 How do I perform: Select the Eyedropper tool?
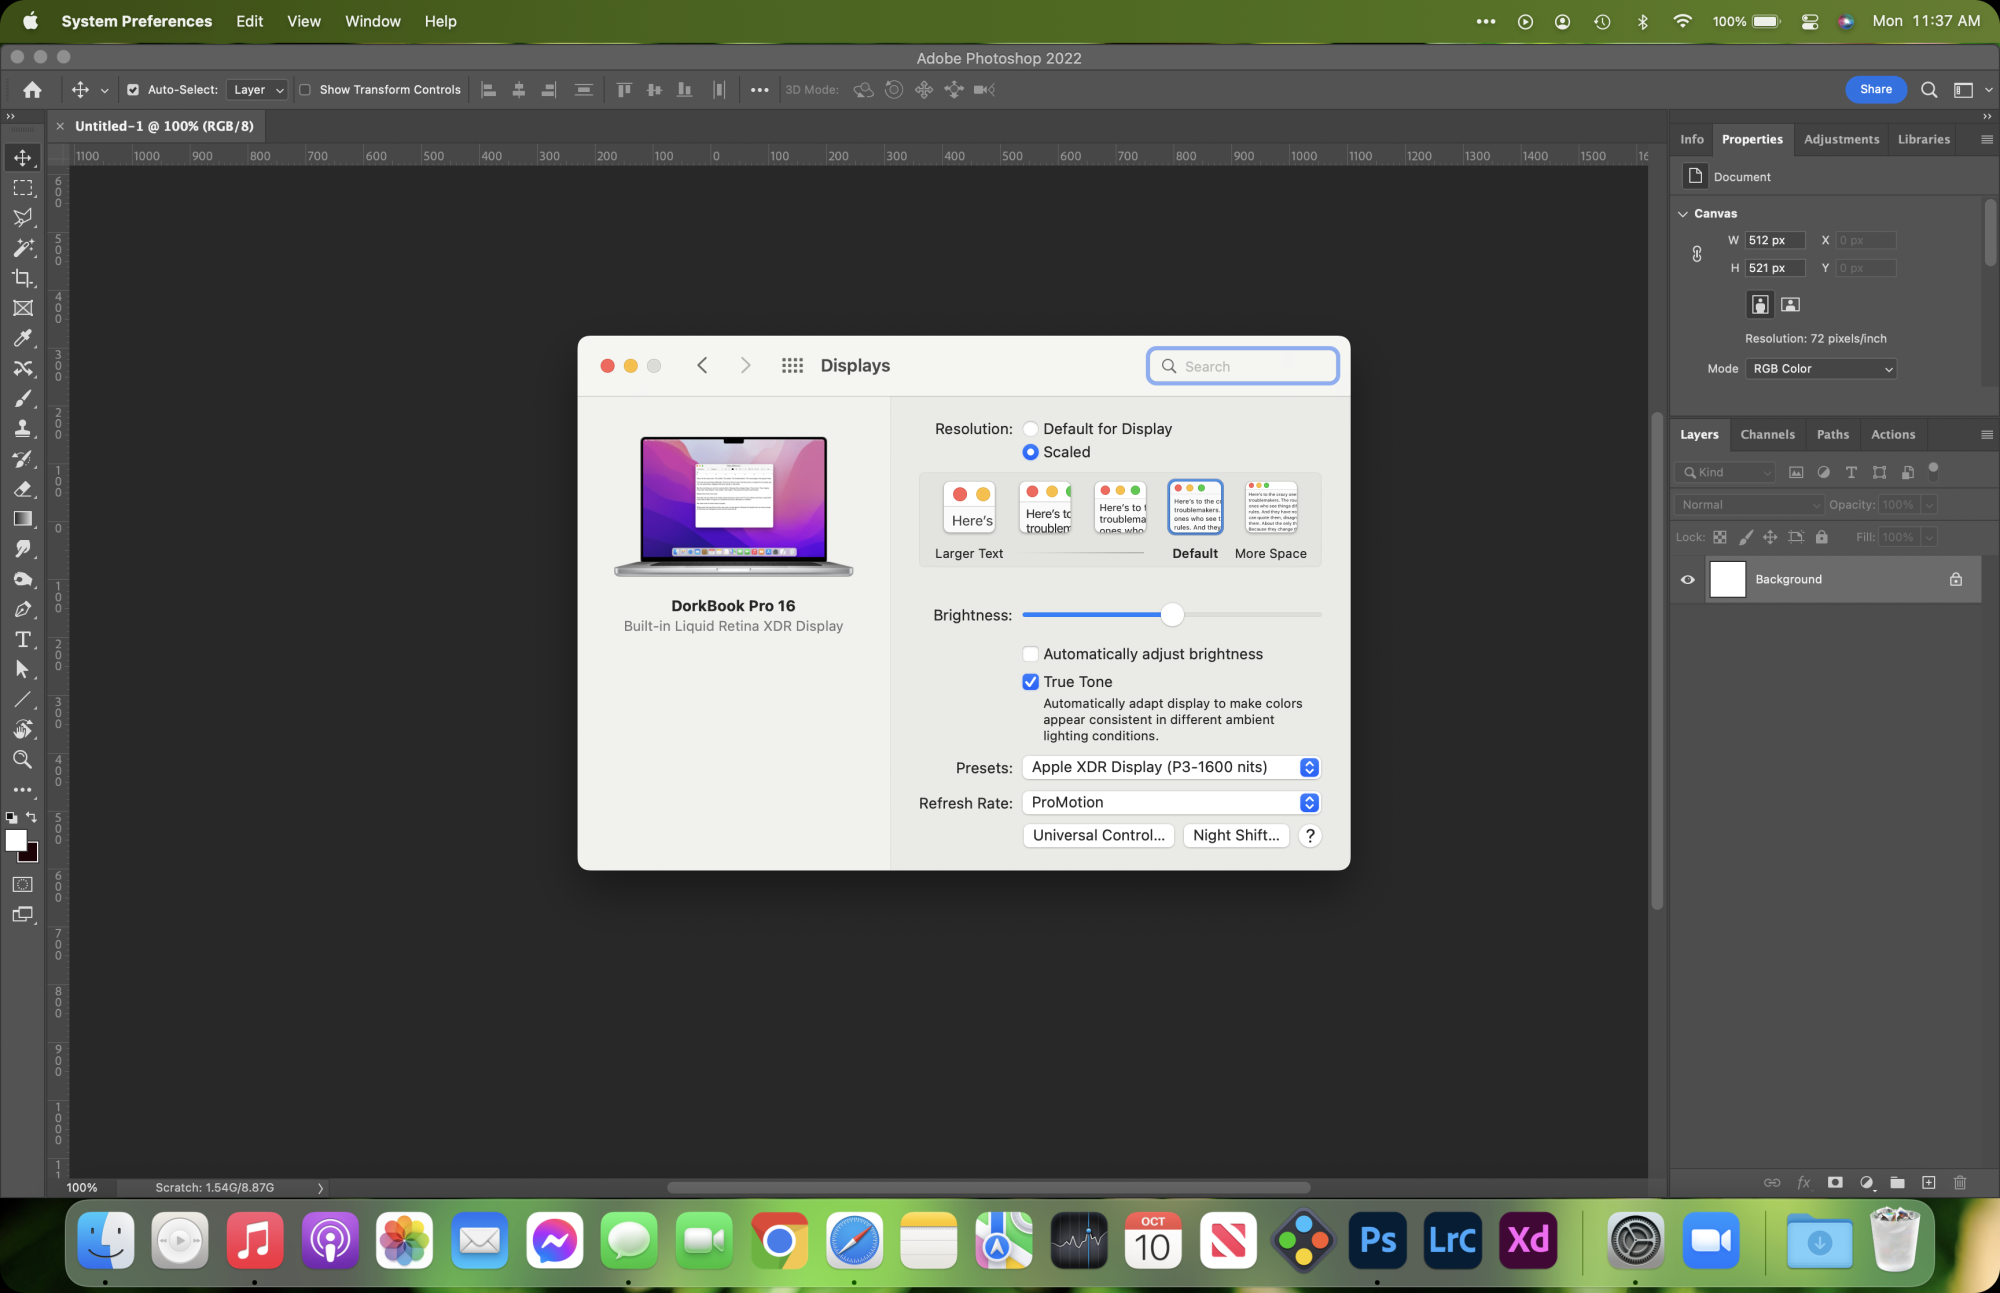click(x=22, y=338)
